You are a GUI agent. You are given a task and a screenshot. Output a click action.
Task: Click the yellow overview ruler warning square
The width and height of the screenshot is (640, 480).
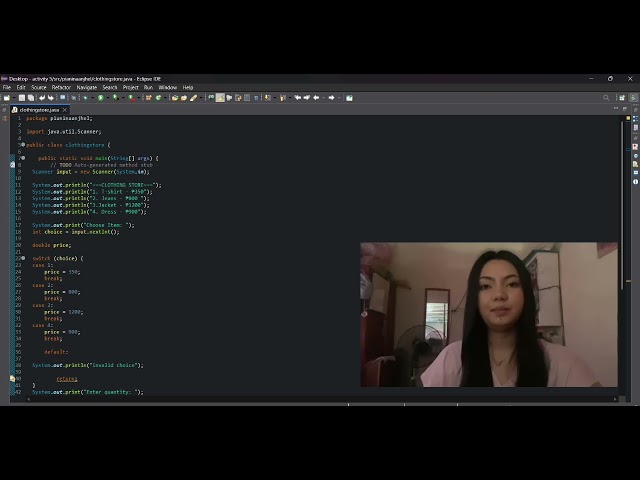[628, 118]
